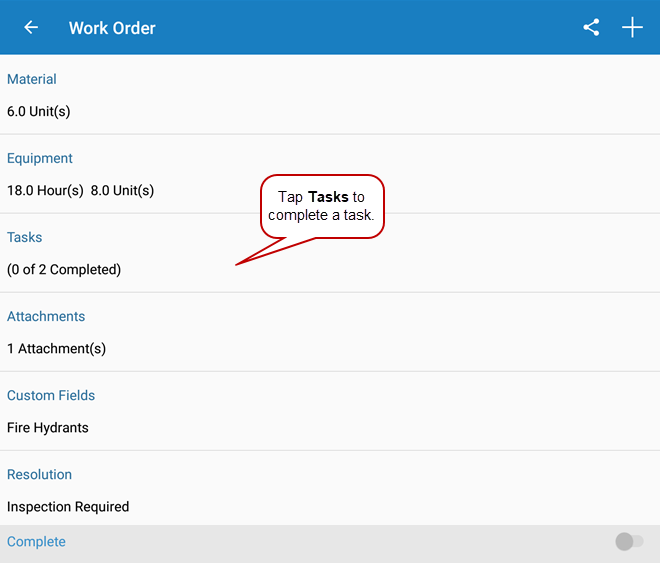Click the 6.0 Unit(s) material value
Screen dimensions: 660x563
pyautogui.click(x=39, y=111)
